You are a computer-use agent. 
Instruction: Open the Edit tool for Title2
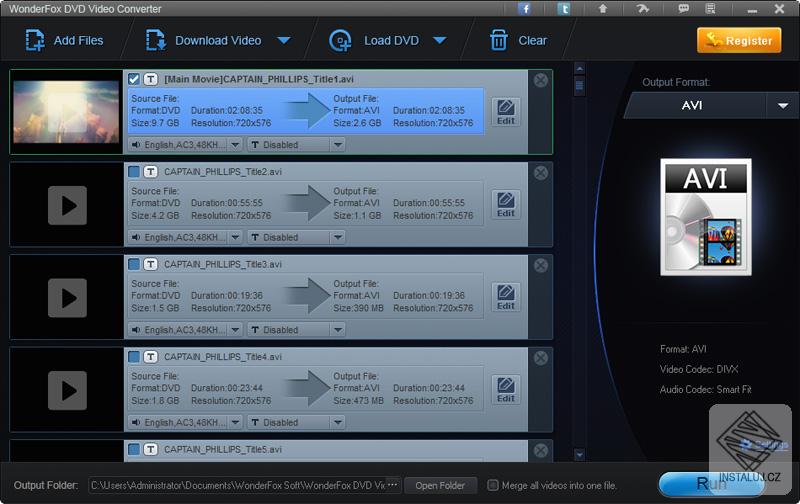506,205
